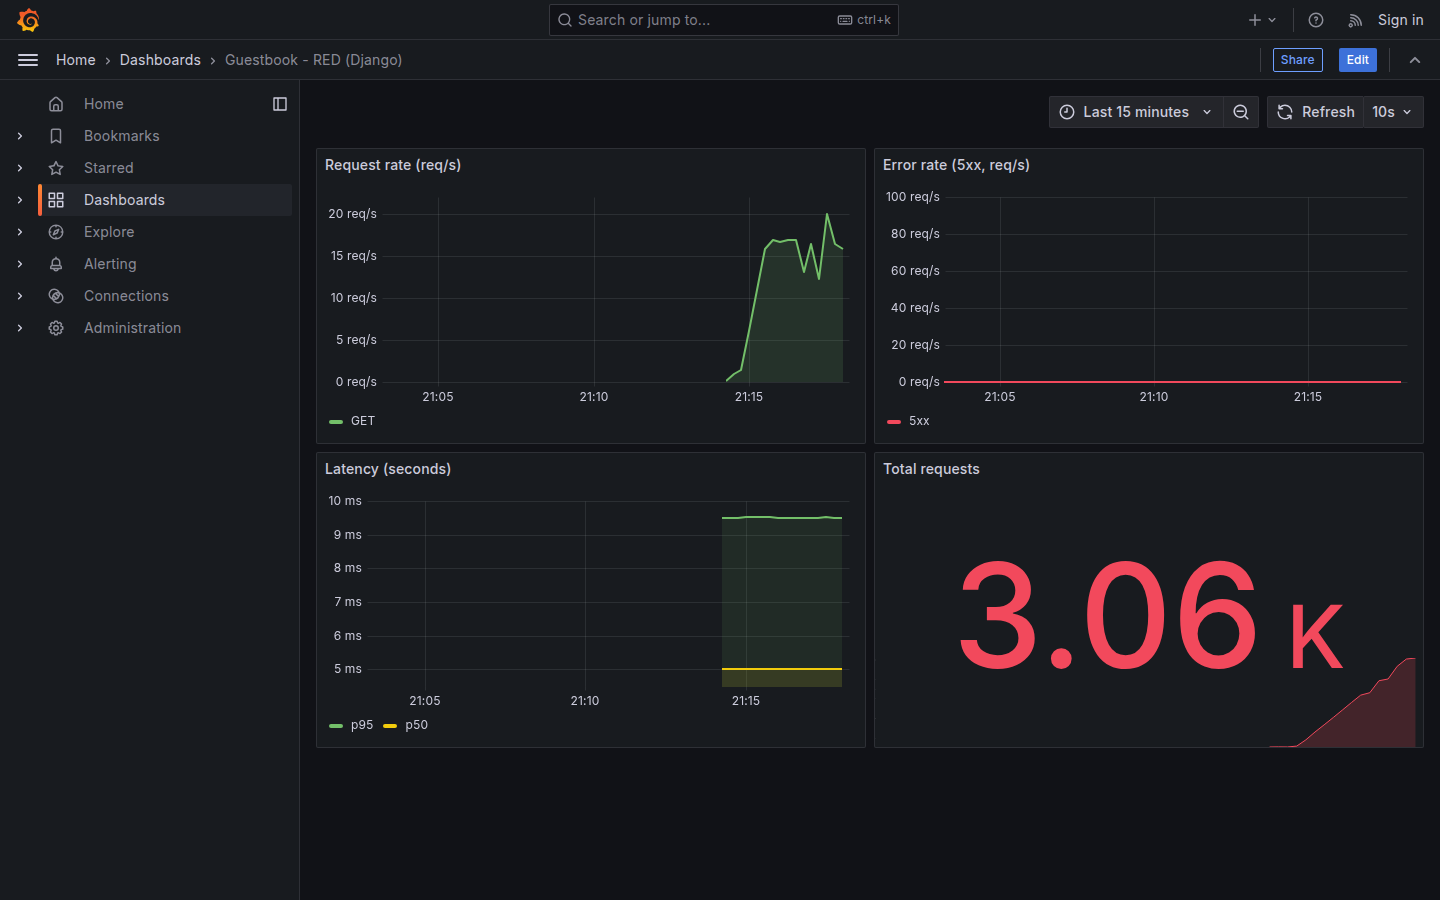Click the Alerting bell icon
This screenshot has height=900, width=1440.
[x=56, y=264]
